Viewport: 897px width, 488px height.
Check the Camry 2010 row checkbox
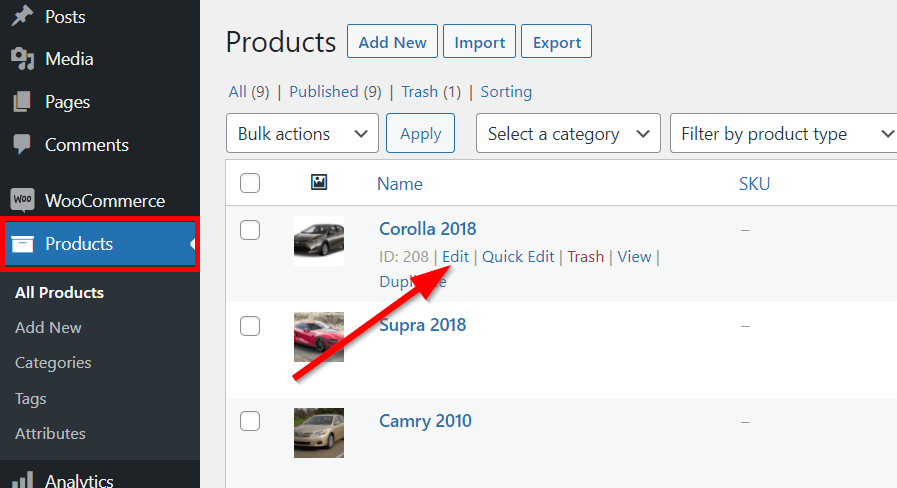click(x=250, y=422)
